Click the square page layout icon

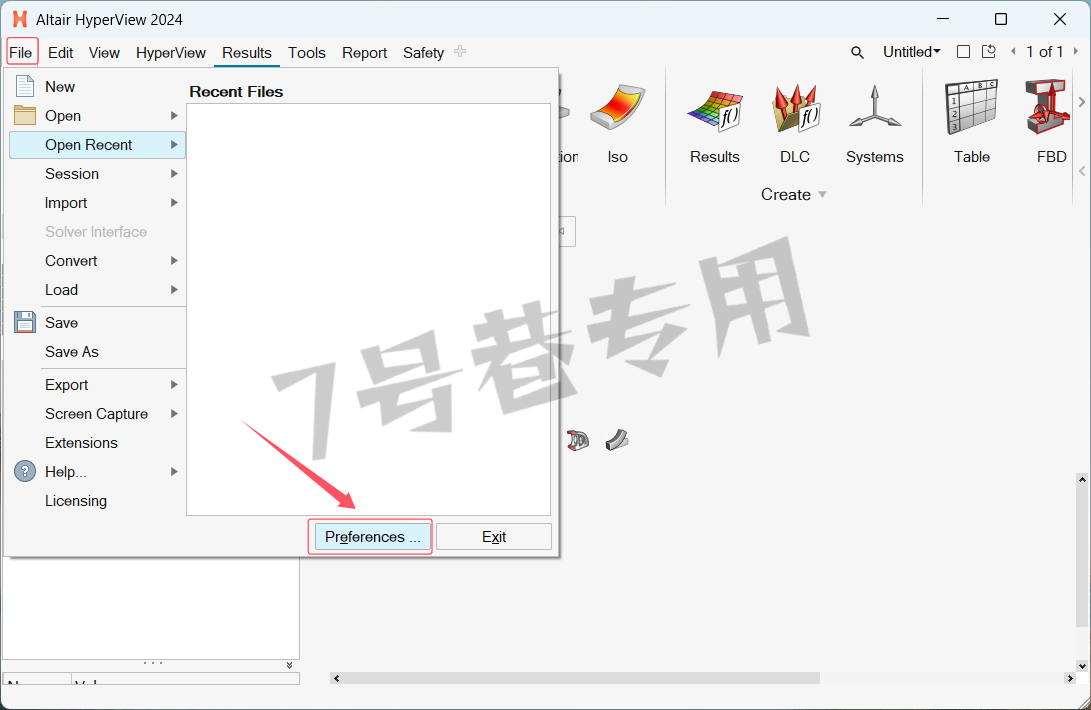[x=964, y=52]
